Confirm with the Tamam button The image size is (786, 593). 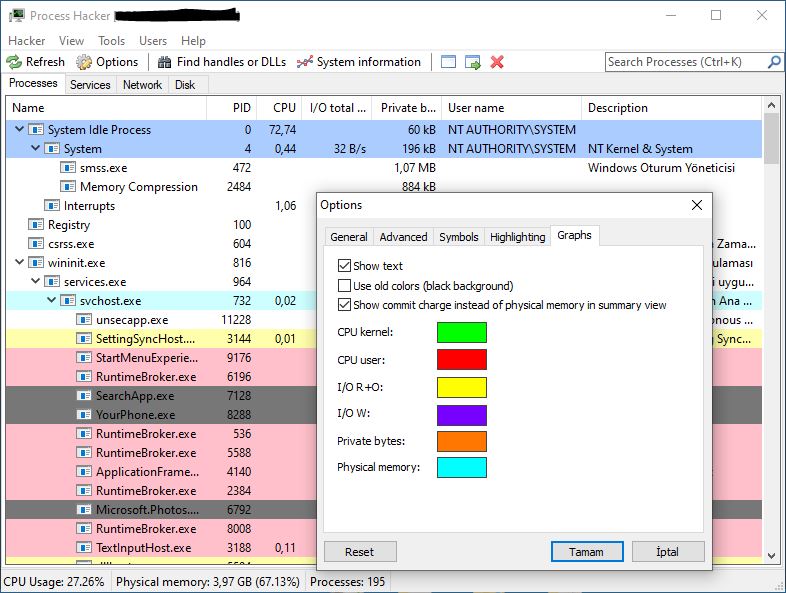click(587, 552)
